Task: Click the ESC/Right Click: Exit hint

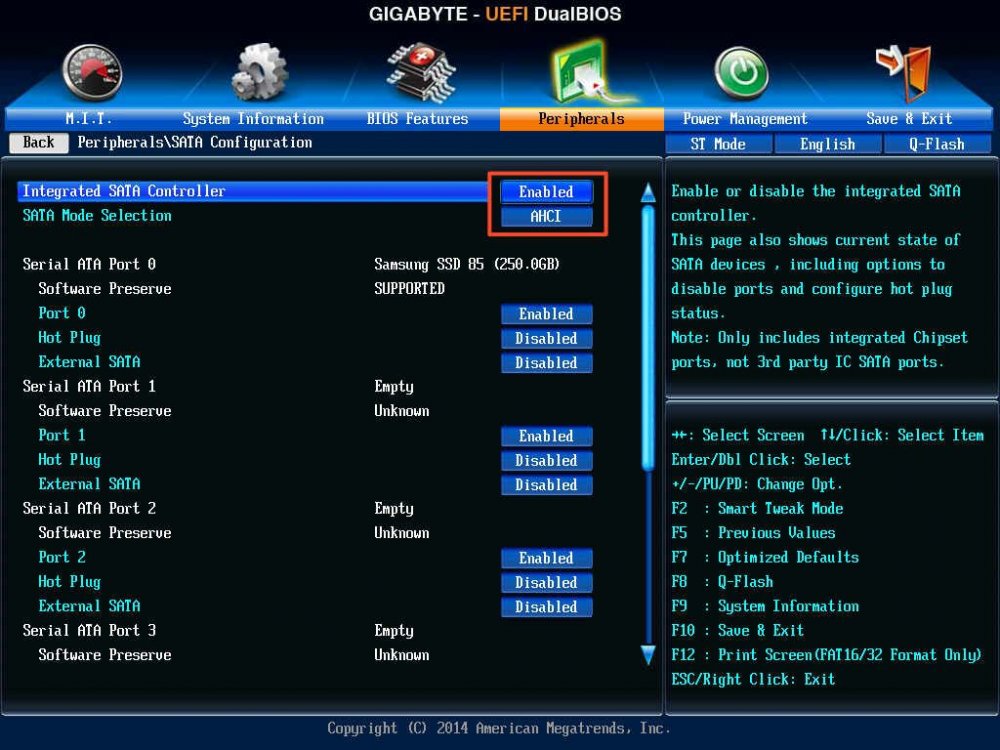Action: [753, 679]
